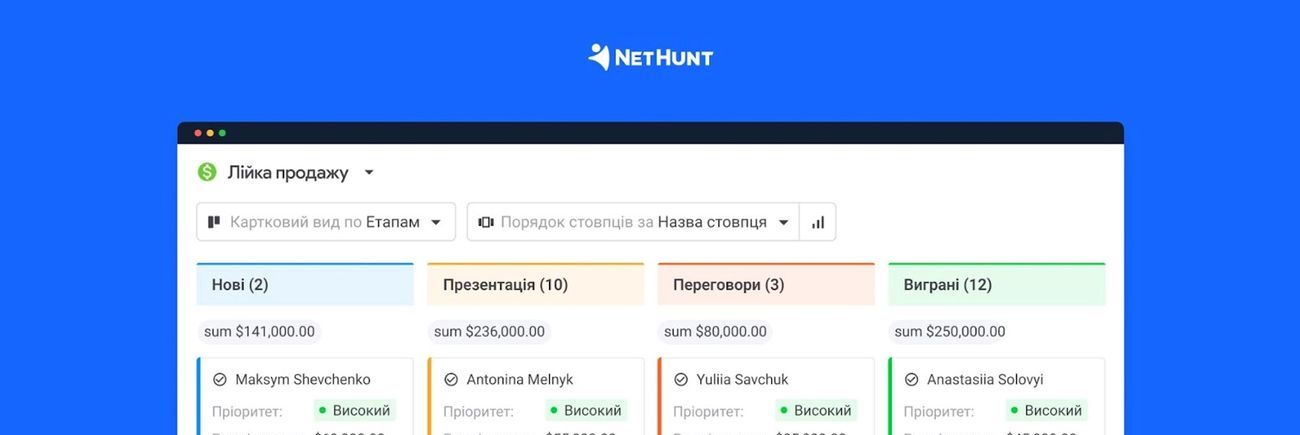Image resolution: width=1300 pixels, height=435 pixels.
Task: Open the bar chart statistics icon
Action: point(818,222)
